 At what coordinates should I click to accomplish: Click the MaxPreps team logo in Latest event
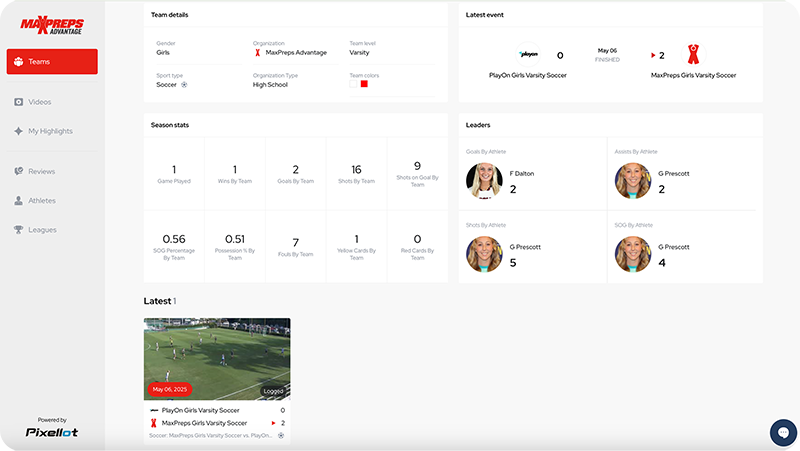coord(693,54)
